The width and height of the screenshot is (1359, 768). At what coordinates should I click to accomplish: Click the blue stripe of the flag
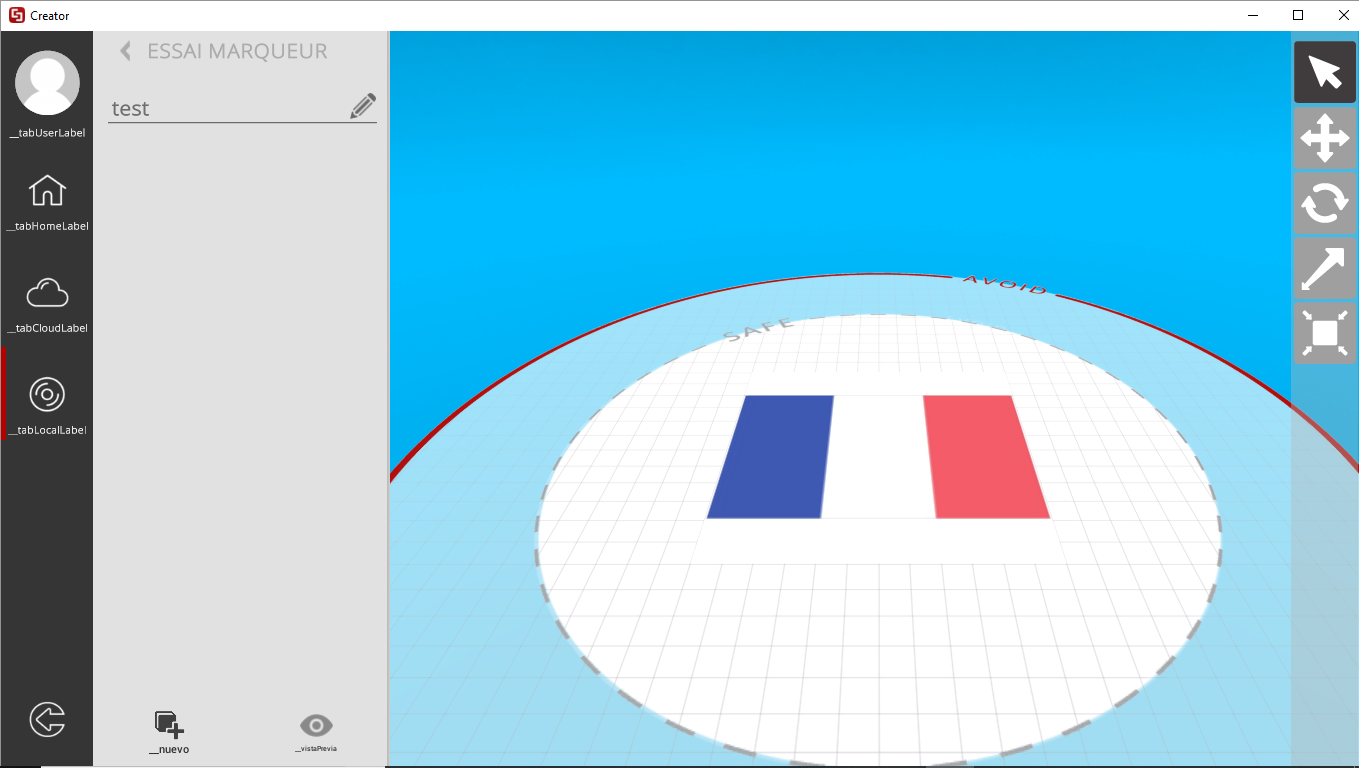[771, 457]
